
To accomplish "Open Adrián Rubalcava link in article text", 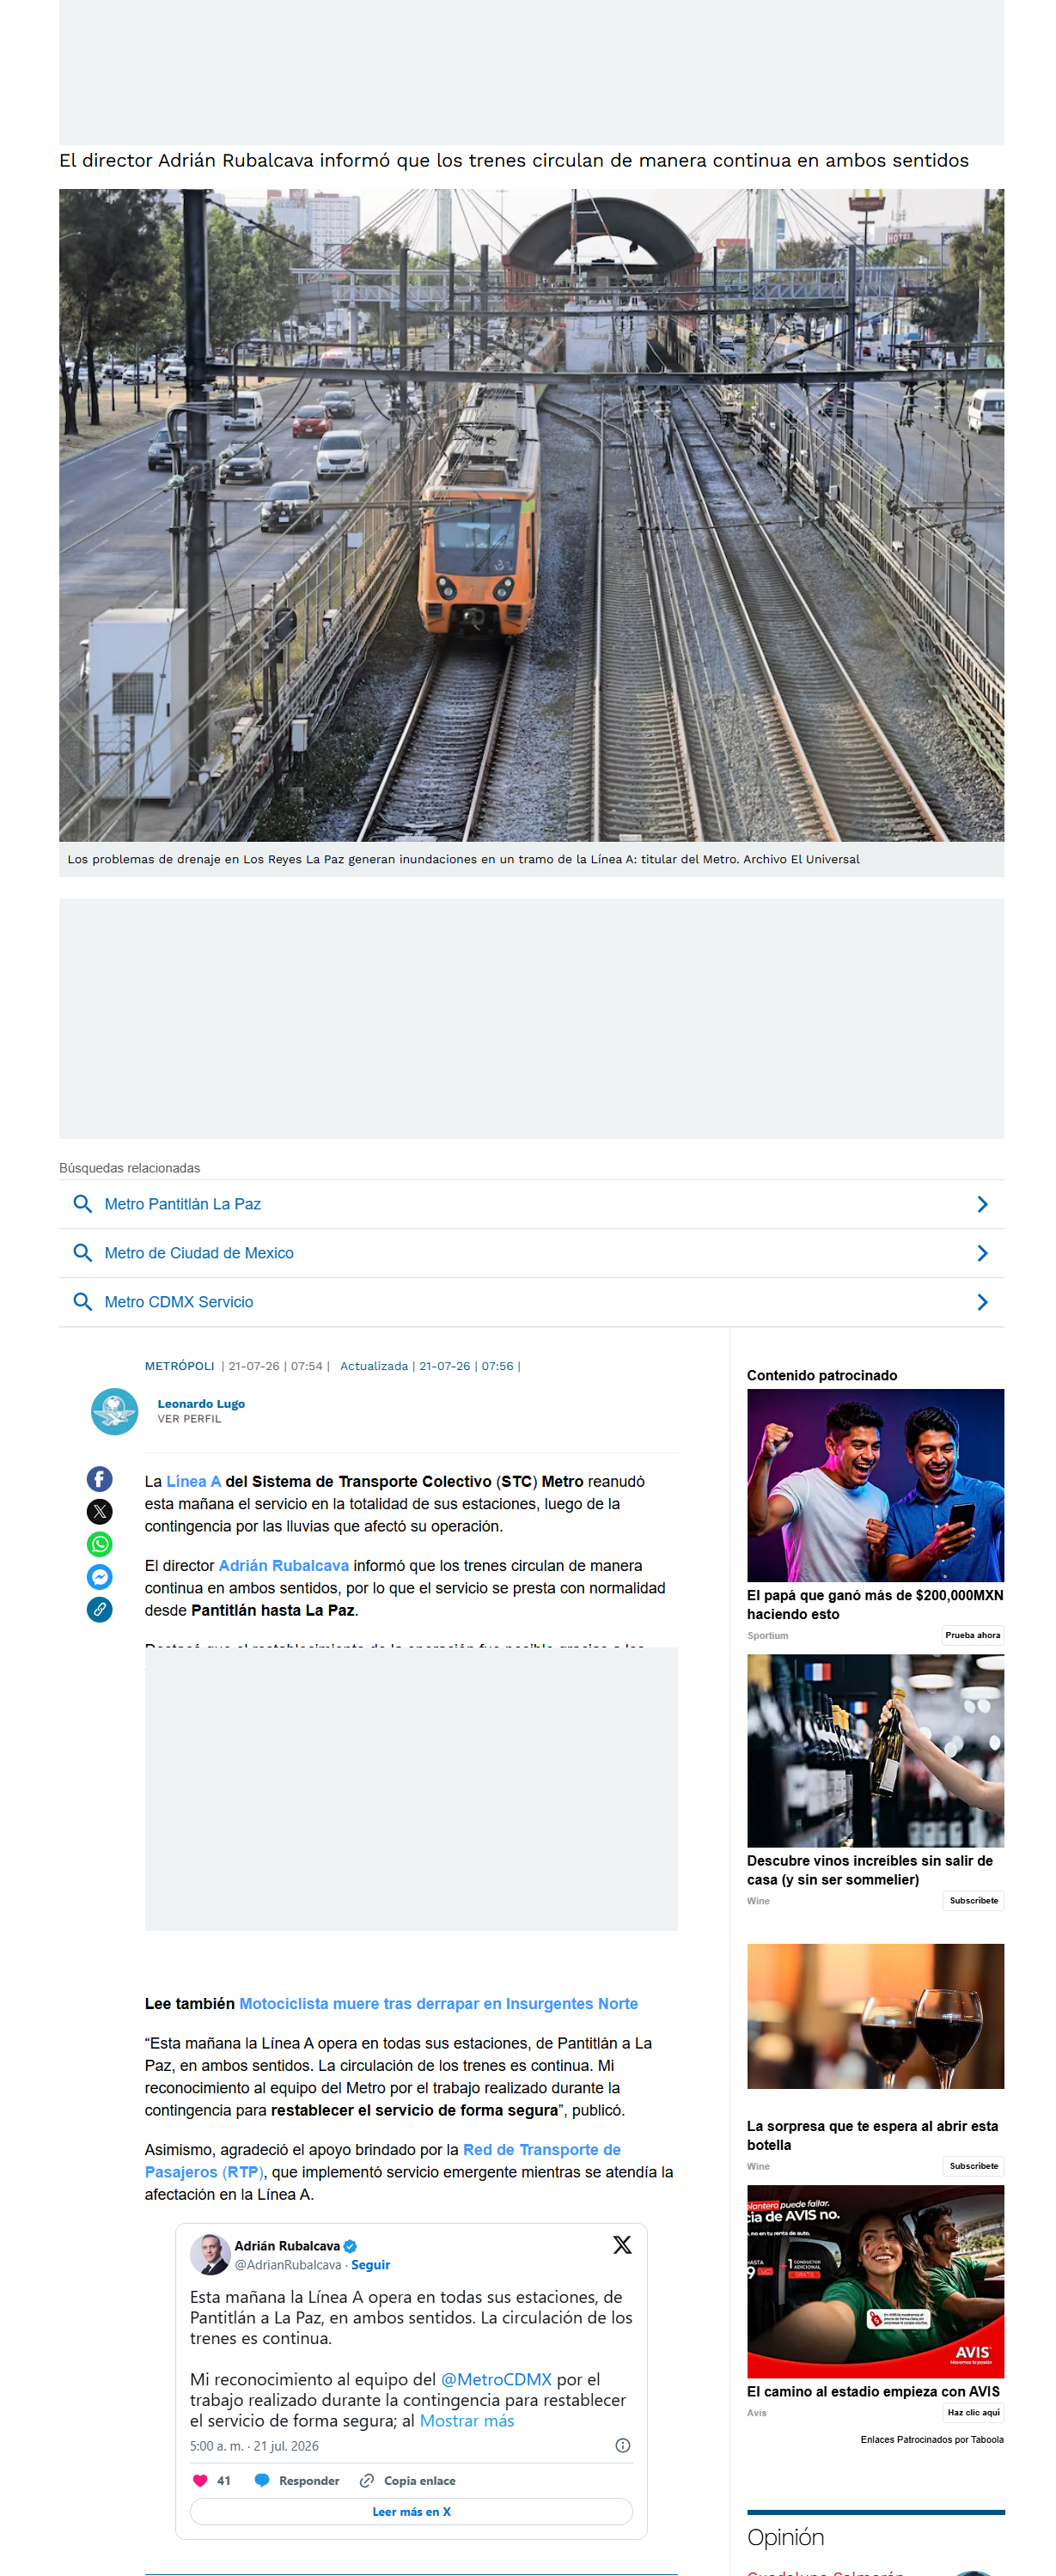I will [284, 1565].
